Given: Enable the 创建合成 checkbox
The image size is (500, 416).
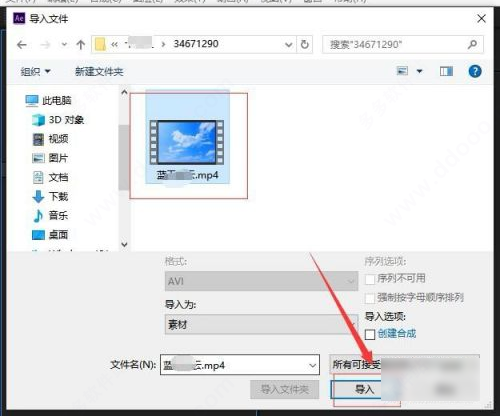Looking at the screenshot, I should [370, 334].
